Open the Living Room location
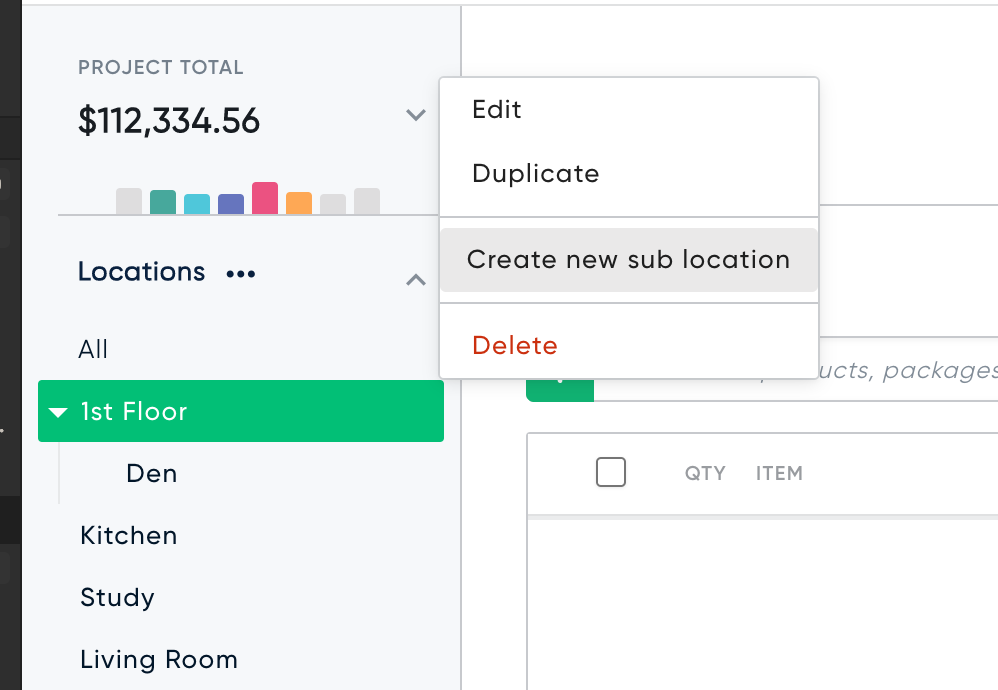The width and height of the screenshot is (998, 690). pyautogui.click(x=158, y=659)
